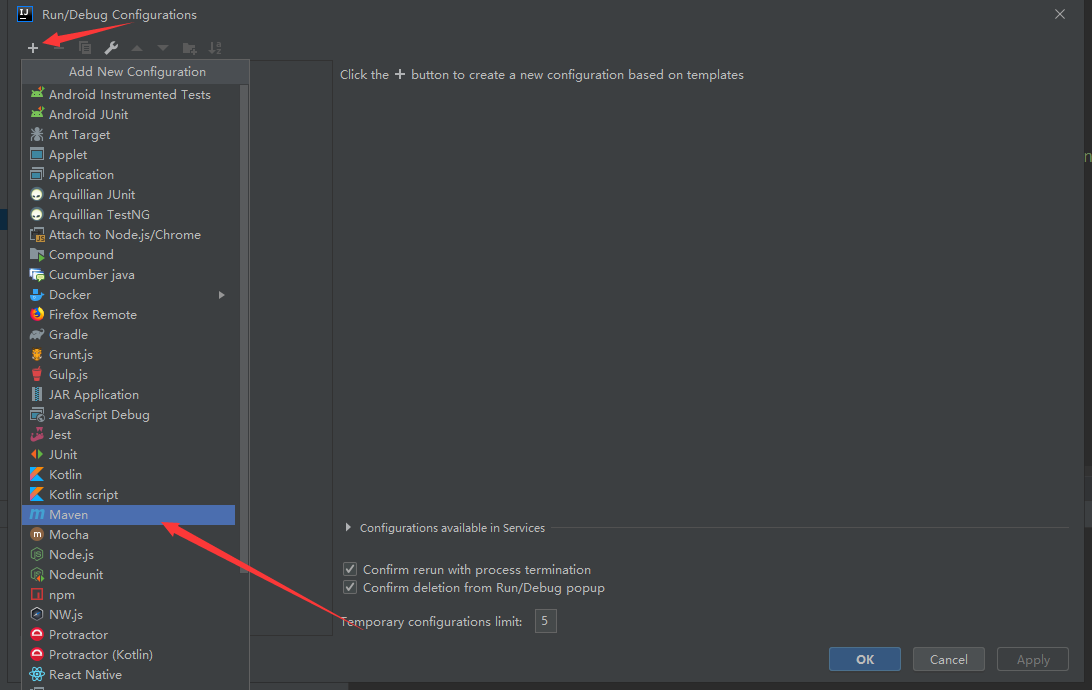Choose Gulp.js configuration
The width and height of the screenshot is (1092, 690).
(x=129, y=375)
